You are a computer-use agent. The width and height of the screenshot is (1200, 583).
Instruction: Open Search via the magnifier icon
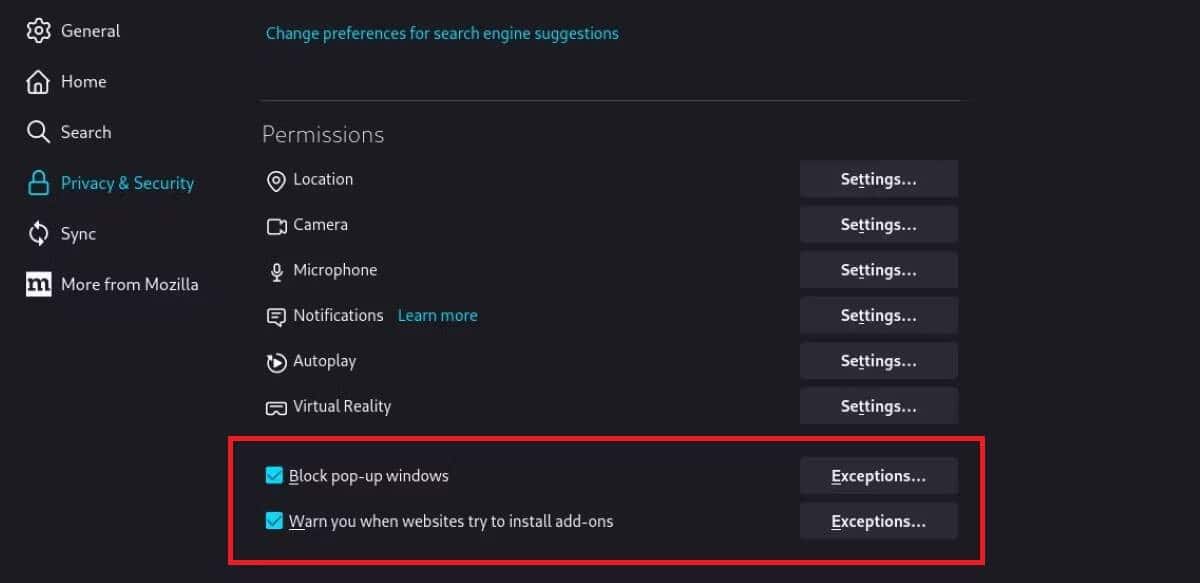pos(38,131)
